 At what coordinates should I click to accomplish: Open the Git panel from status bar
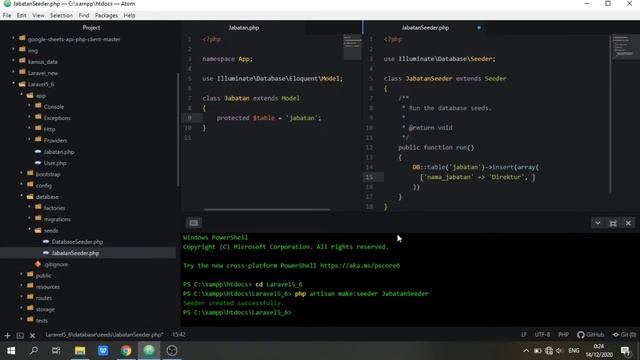[x=624, y=335]
